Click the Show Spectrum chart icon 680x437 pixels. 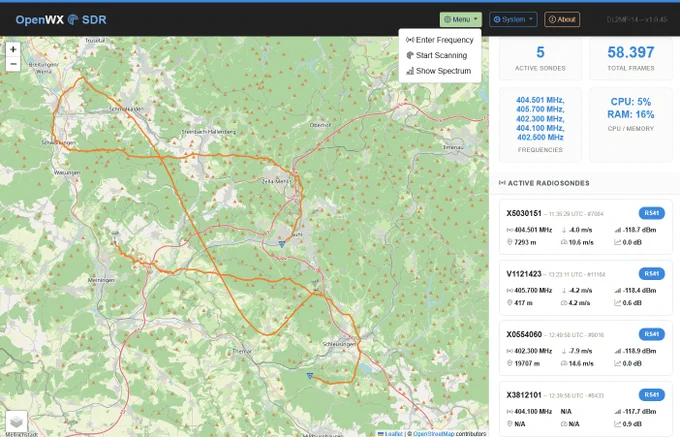tap(410, 71)
